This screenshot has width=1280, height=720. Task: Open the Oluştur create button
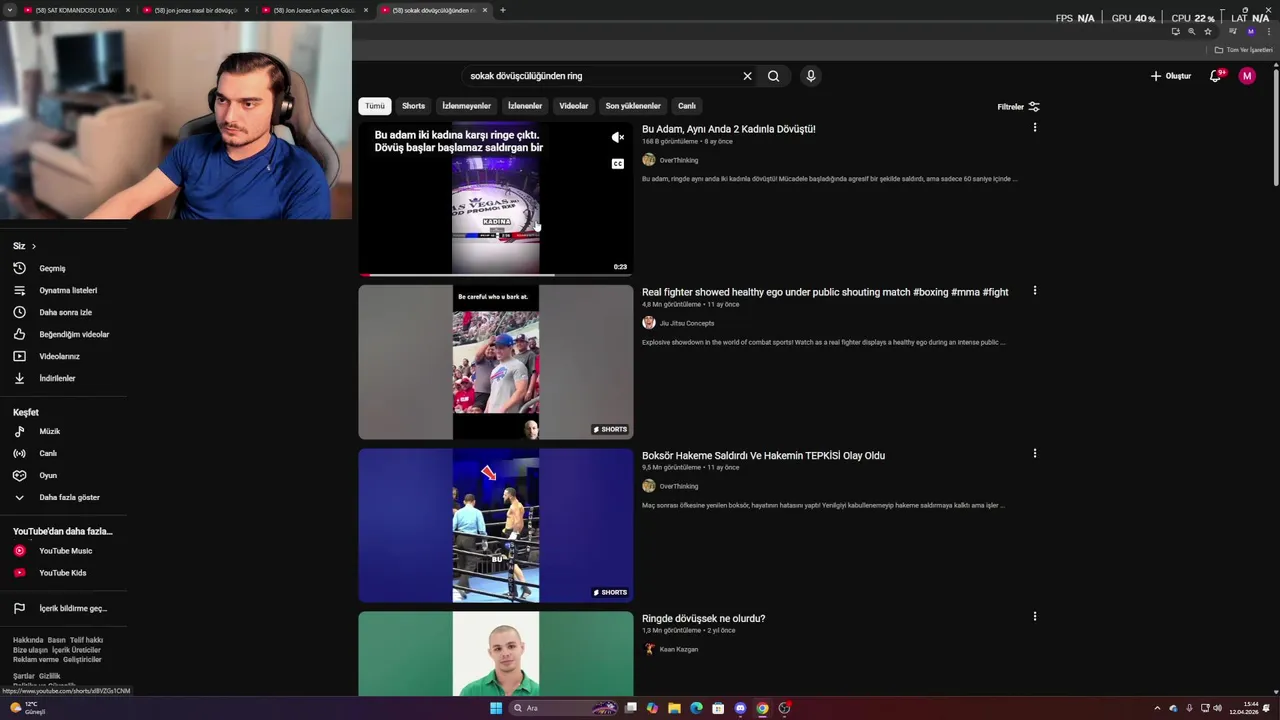point(1171,76)
